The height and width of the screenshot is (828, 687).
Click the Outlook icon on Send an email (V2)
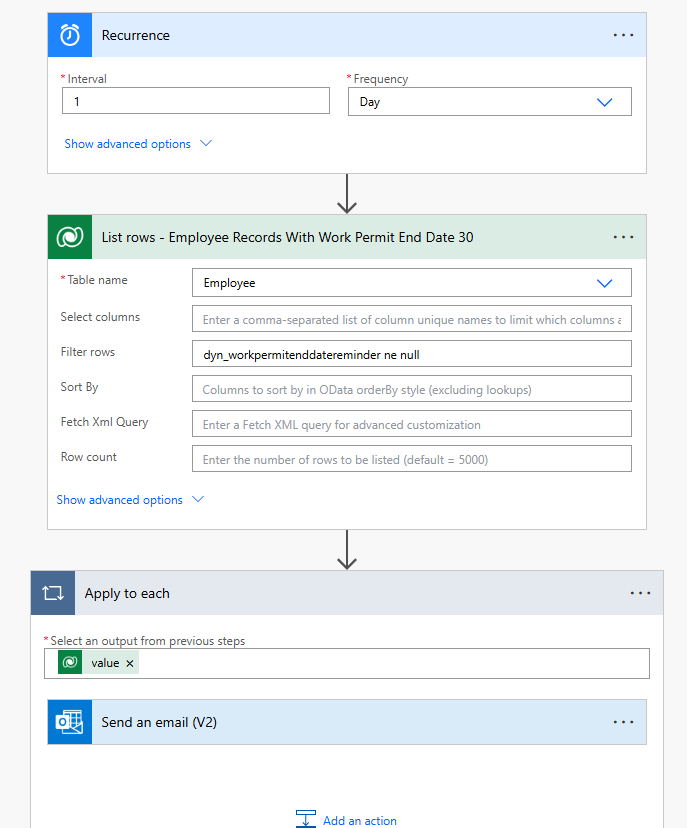click(x=69, y=721)
